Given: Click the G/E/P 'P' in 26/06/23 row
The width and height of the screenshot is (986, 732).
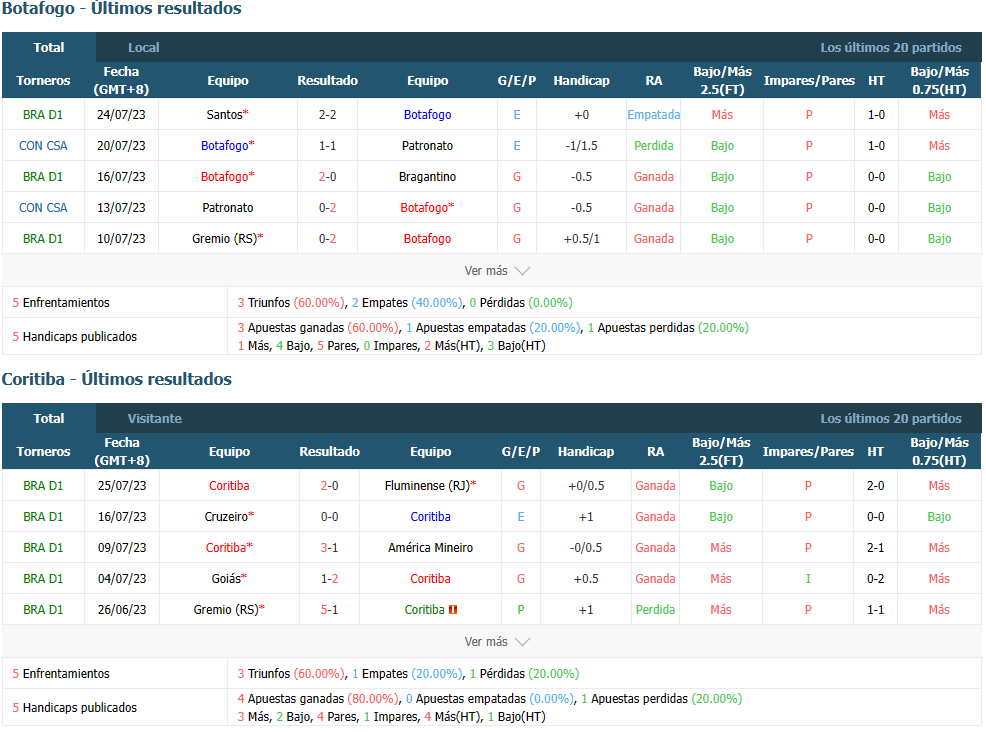Looking at the screenshot, I should 521,610.
